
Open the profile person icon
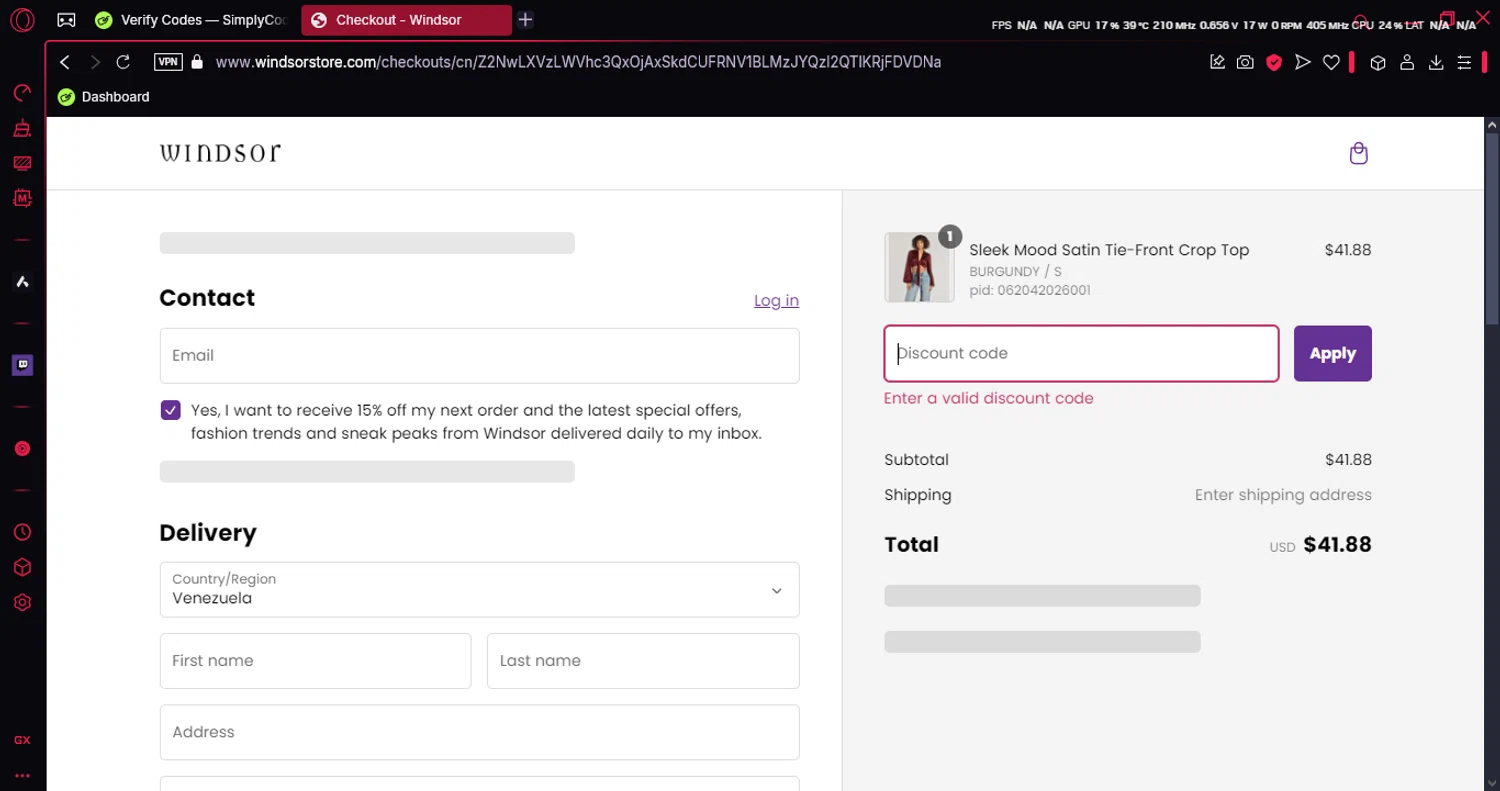pos(1407,62)
